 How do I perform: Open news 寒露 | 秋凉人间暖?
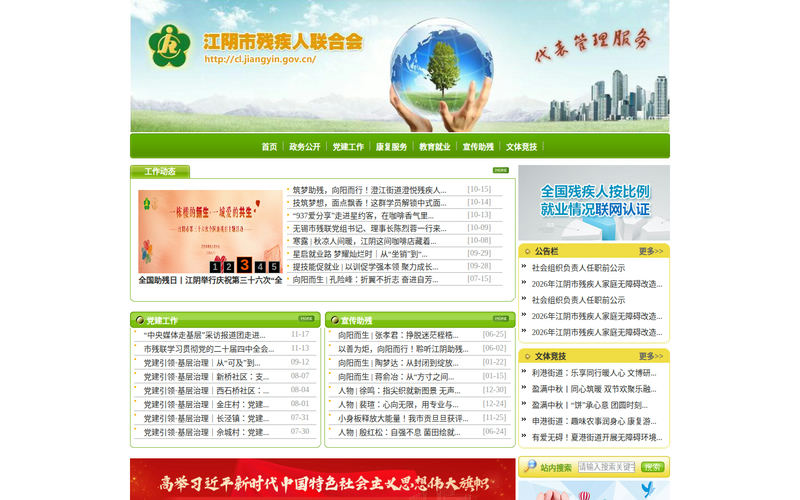(x=364, y=241)
